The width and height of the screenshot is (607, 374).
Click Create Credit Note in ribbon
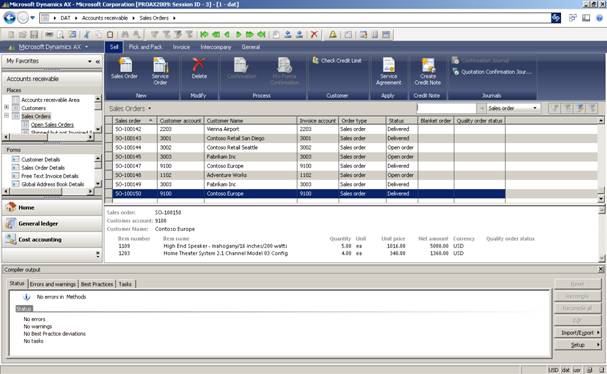pos(428,71)
